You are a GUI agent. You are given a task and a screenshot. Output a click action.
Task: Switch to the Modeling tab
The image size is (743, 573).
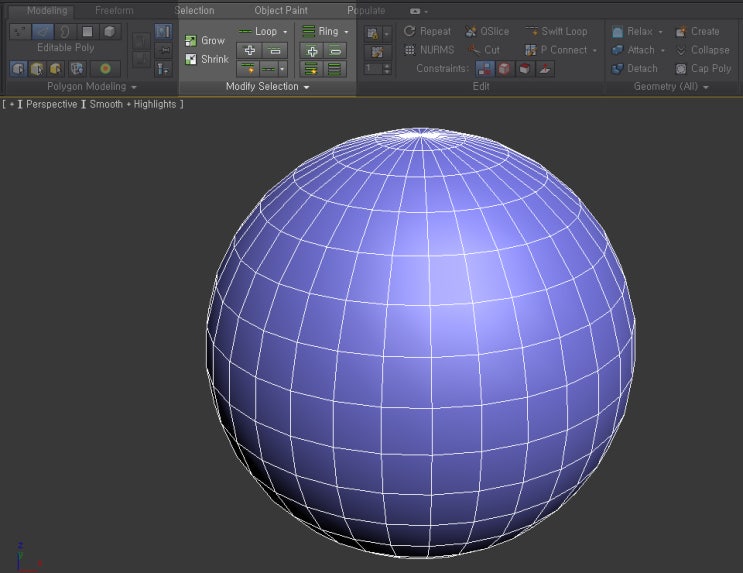point(47,10)
